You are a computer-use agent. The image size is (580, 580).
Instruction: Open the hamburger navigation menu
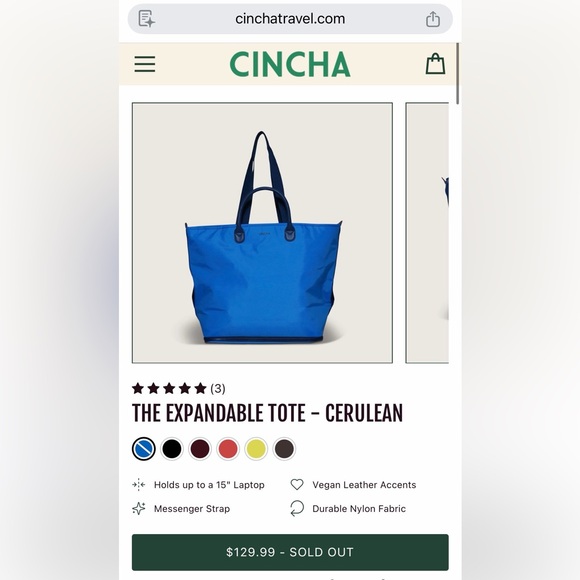145,64
